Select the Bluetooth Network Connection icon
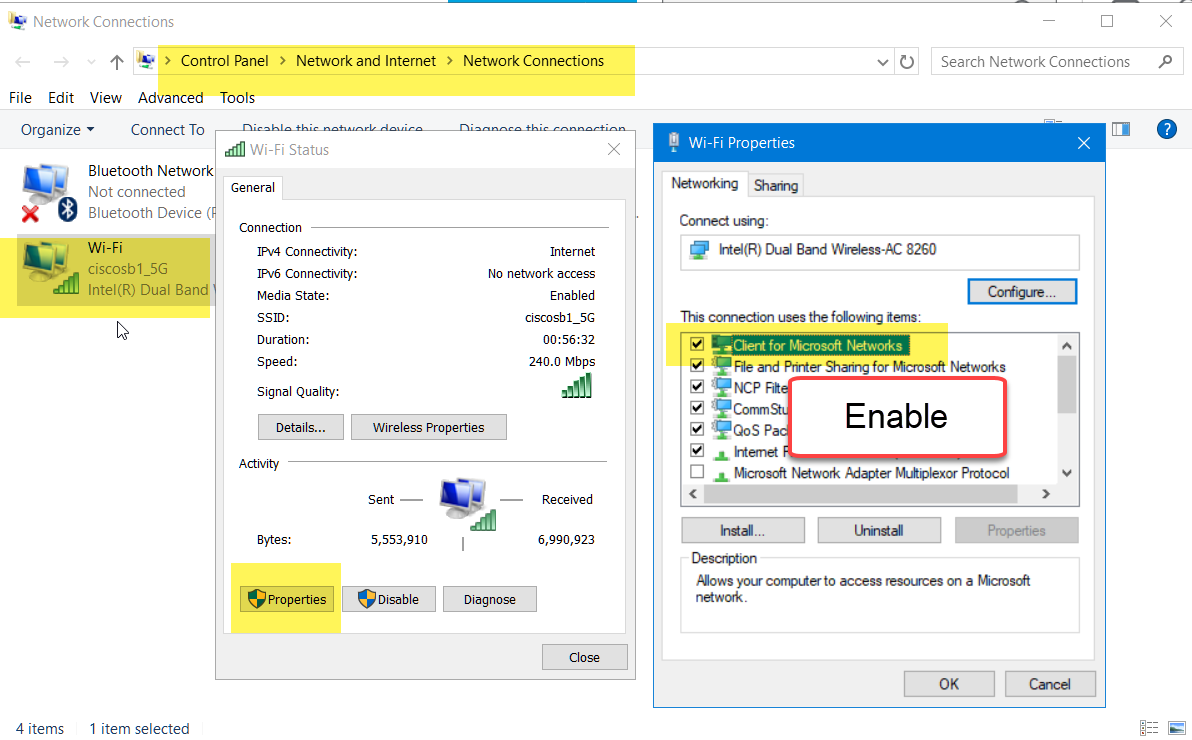1192x740 pixels. pos(50,192)
